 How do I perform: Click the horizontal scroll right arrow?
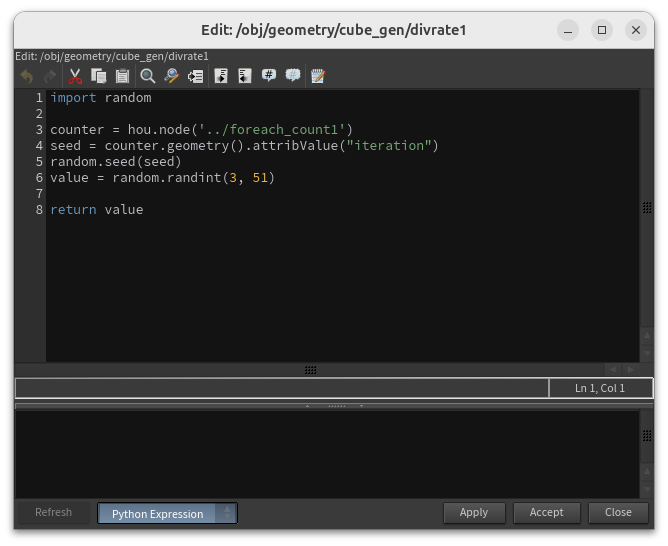click(631, 369)
